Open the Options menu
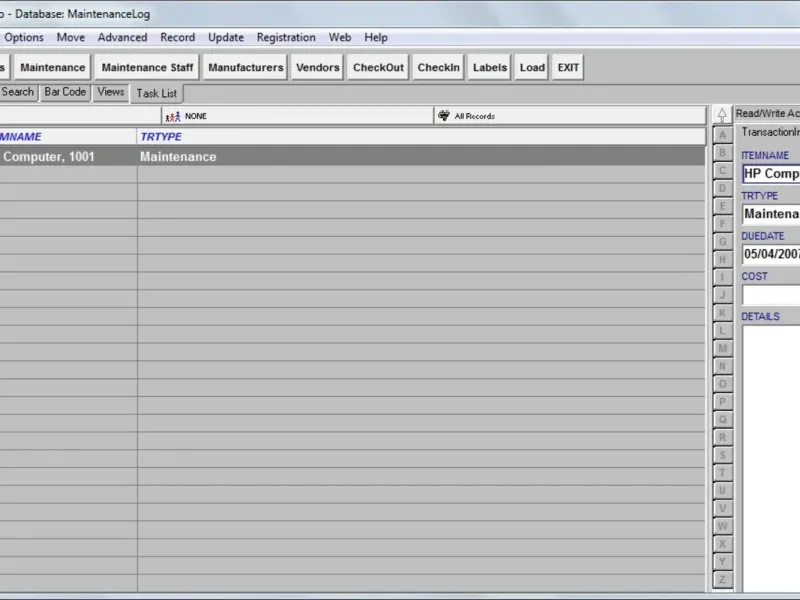The height and width of the screenshot is (600, 800). click(24, 37)
